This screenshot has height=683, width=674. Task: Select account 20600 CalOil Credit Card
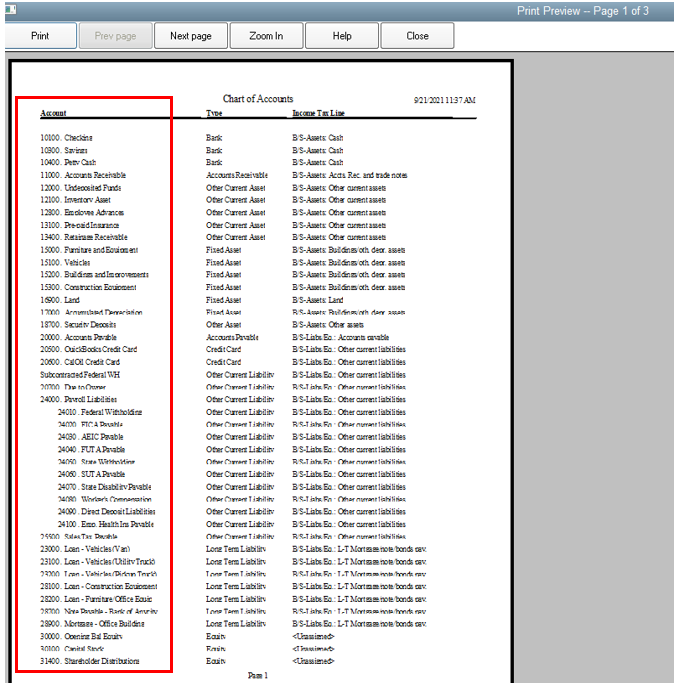click(80, 362)
